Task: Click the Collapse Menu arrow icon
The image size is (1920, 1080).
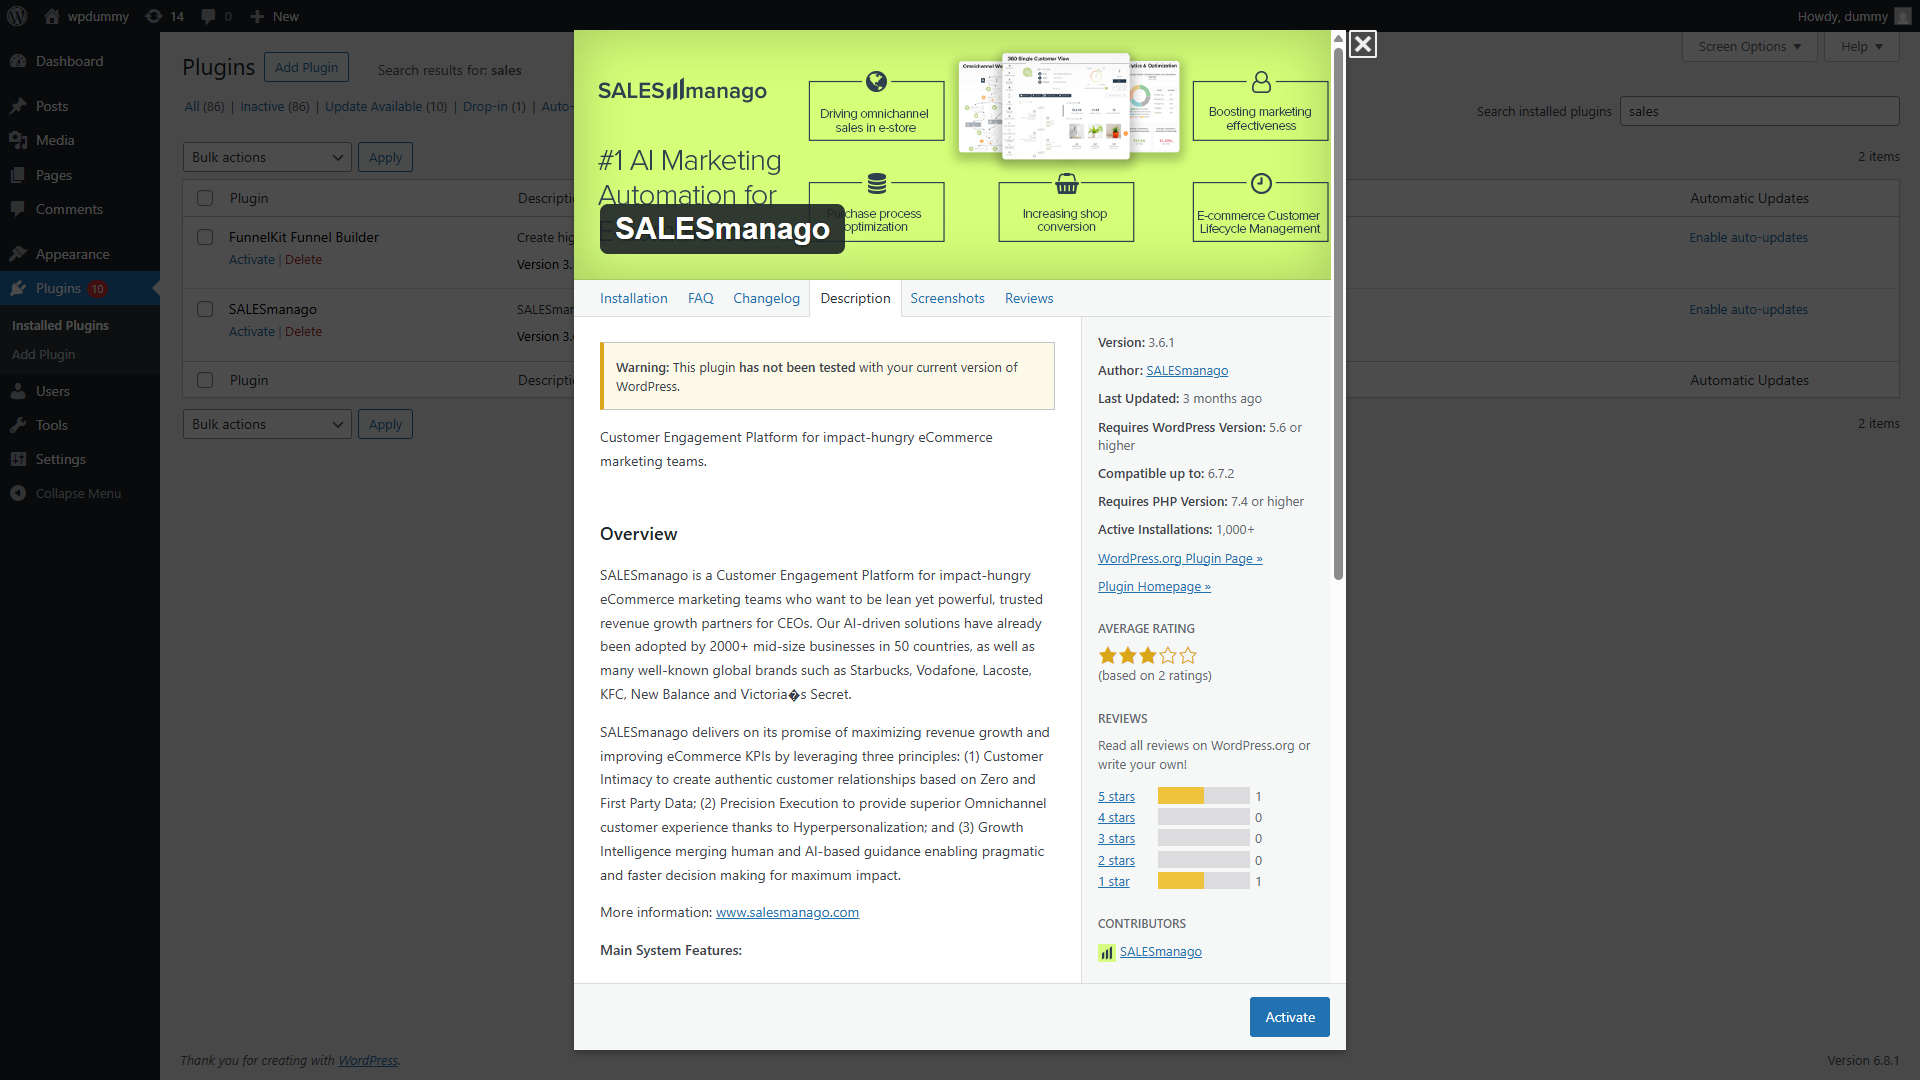Action: (18, 493)
